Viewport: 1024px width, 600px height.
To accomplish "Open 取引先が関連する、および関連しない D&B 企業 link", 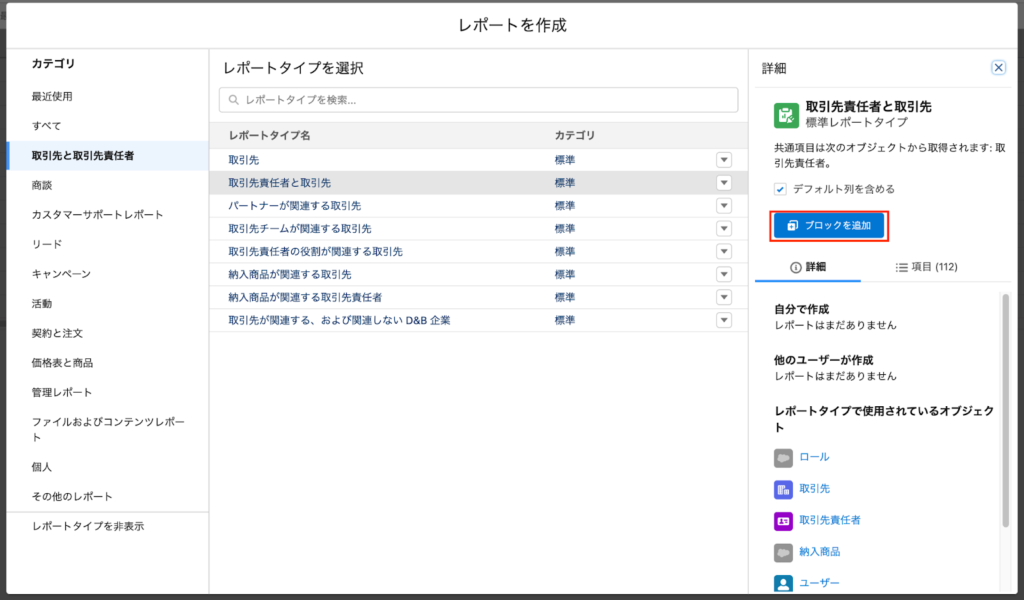I will 339,320.
